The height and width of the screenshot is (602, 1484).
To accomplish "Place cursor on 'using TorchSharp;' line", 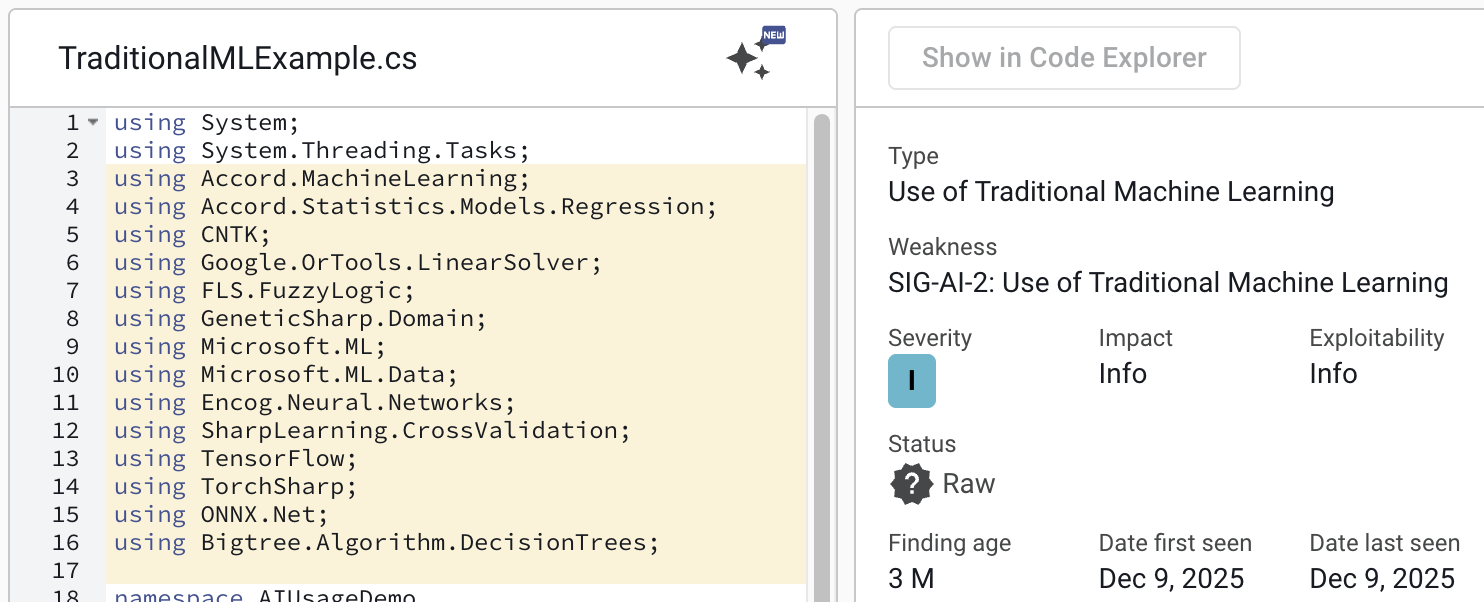I will 235,487.
